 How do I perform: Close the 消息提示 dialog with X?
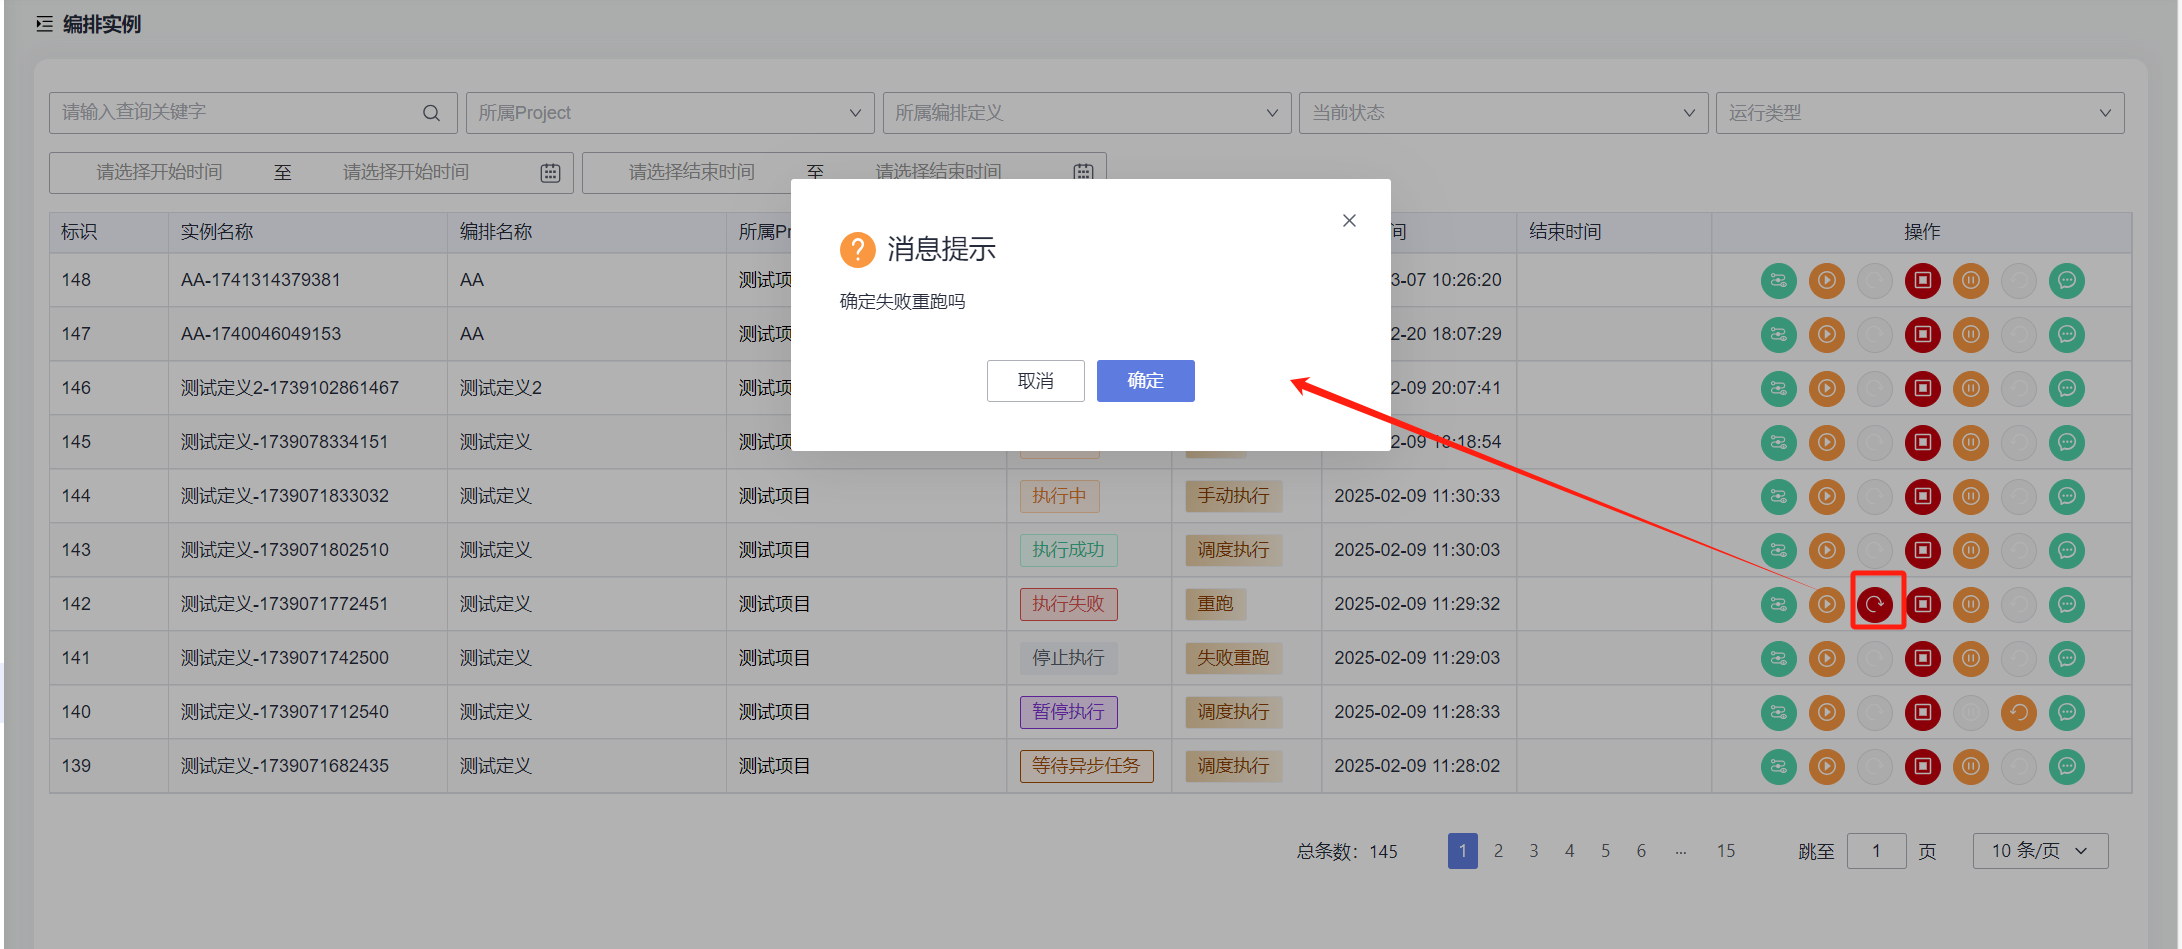1349,220
